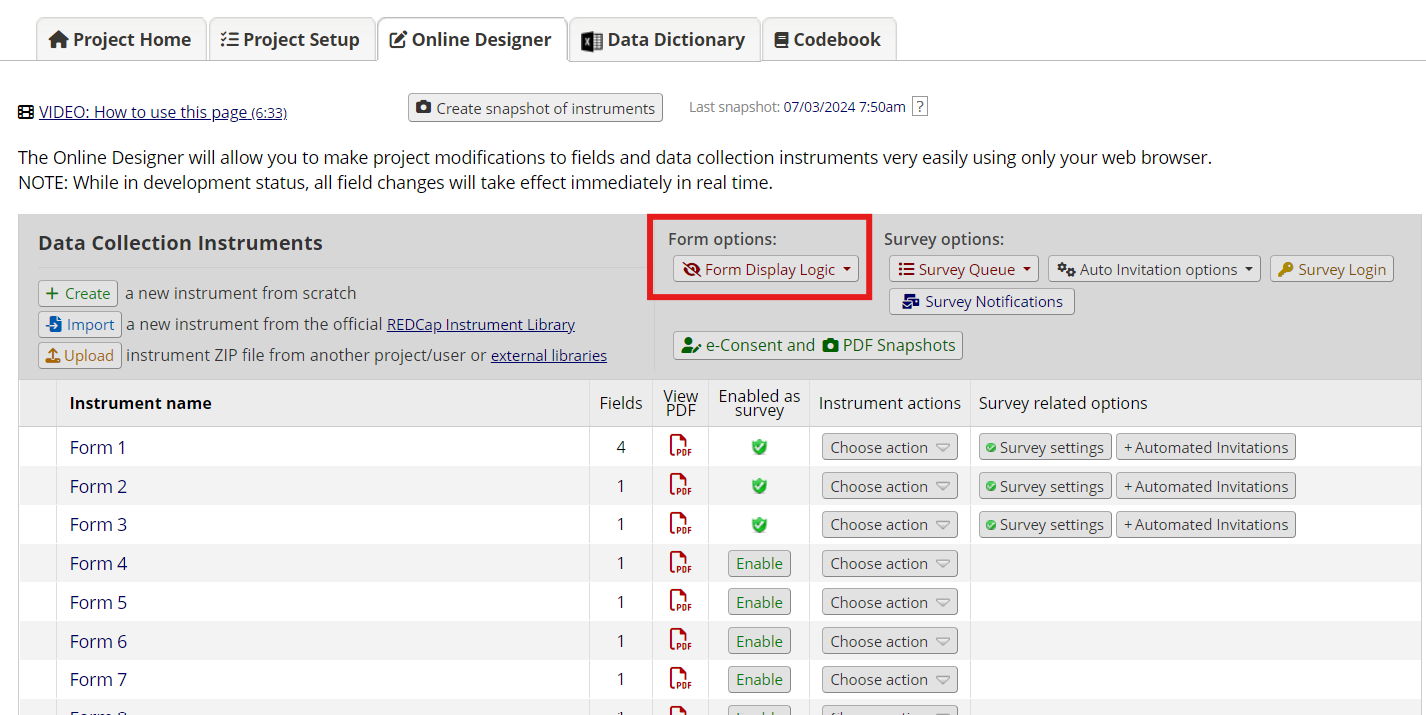Viewport: 1426px width, 715px height.
Task: Open Survey Notifications
Action: (981, 301)
